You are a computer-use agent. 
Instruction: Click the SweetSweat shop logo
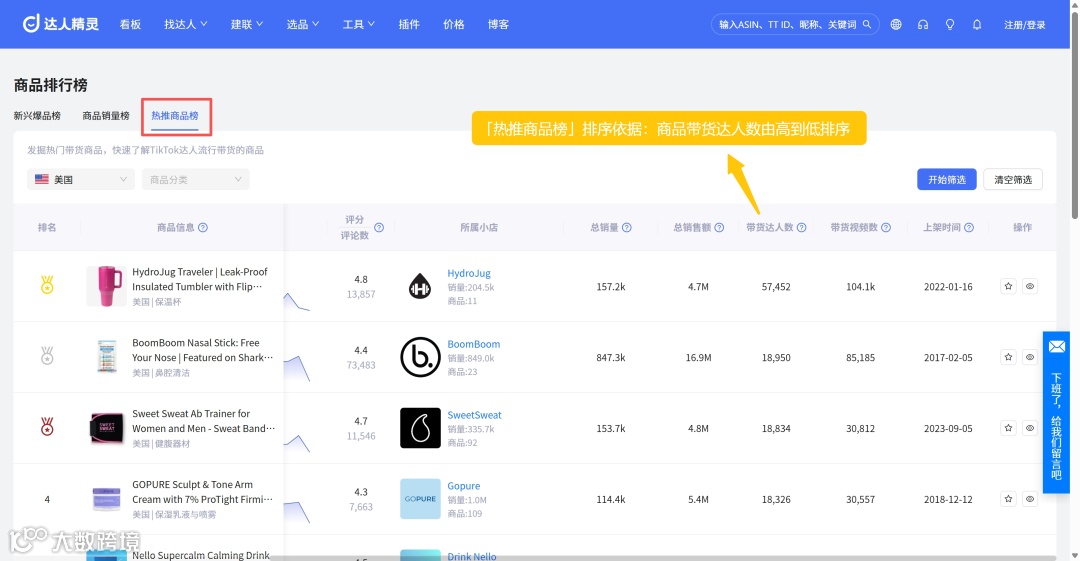point(420,428)
